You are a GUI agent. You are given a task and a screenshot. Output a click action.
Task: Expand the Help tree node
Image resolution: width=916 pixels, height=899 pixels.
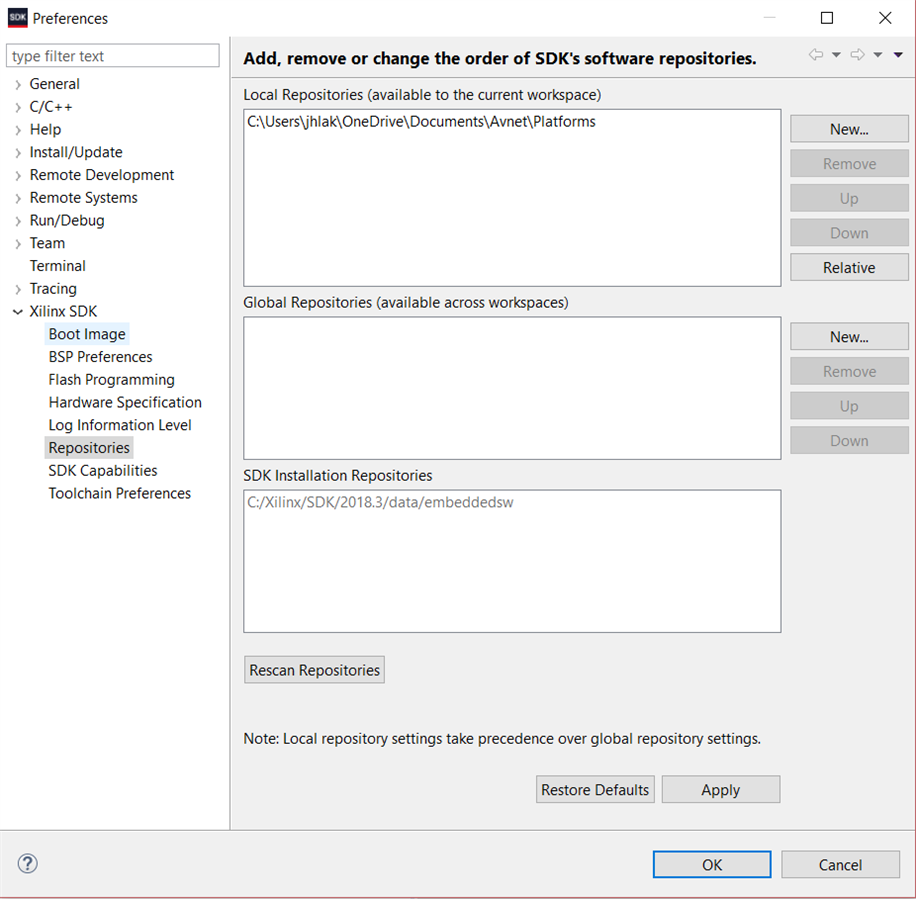(x=18, y=130)
